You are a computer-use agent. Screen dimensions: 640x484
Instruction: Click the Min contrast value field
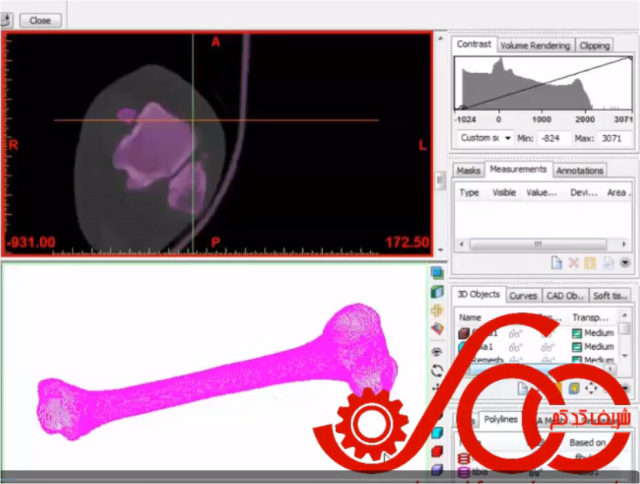553,138
